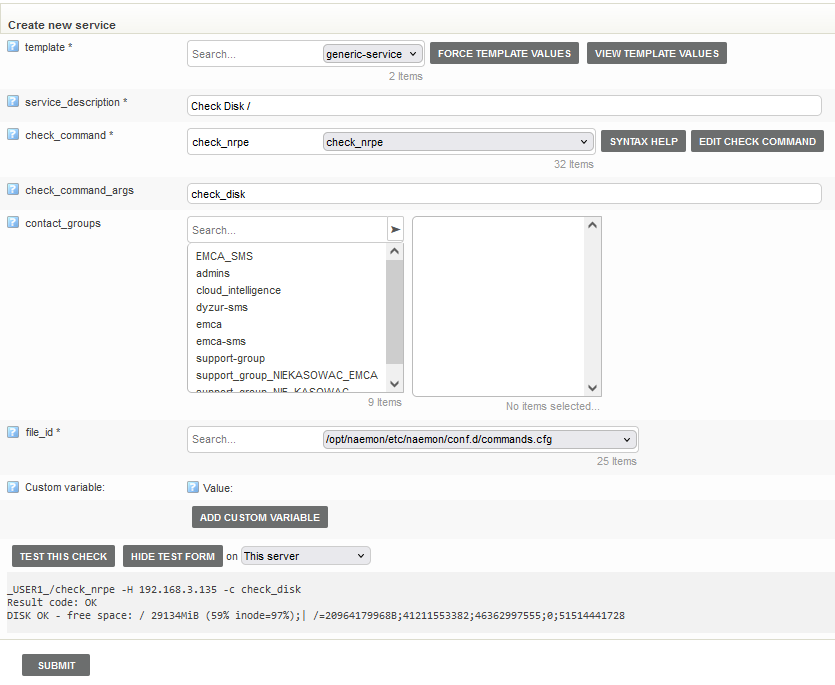835x685 pixels.
Task: Click arrow button to add contact groups
Action: [395, 229]
